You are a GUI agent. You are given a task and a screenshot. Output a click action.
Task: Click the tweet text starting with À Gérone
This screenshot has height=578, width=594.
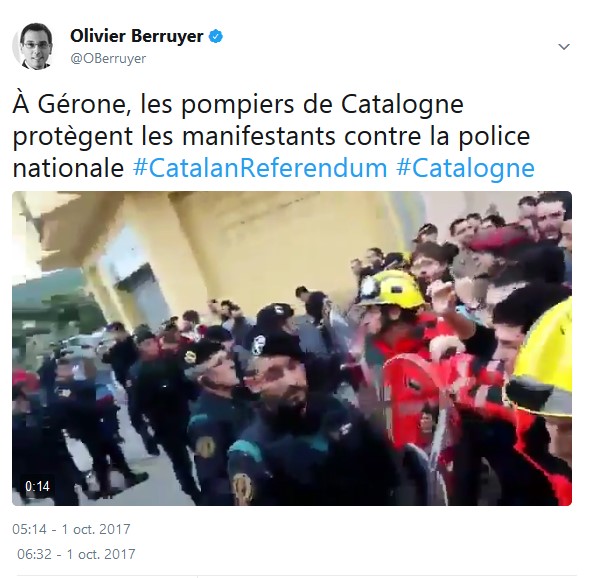tap(274, 136)
